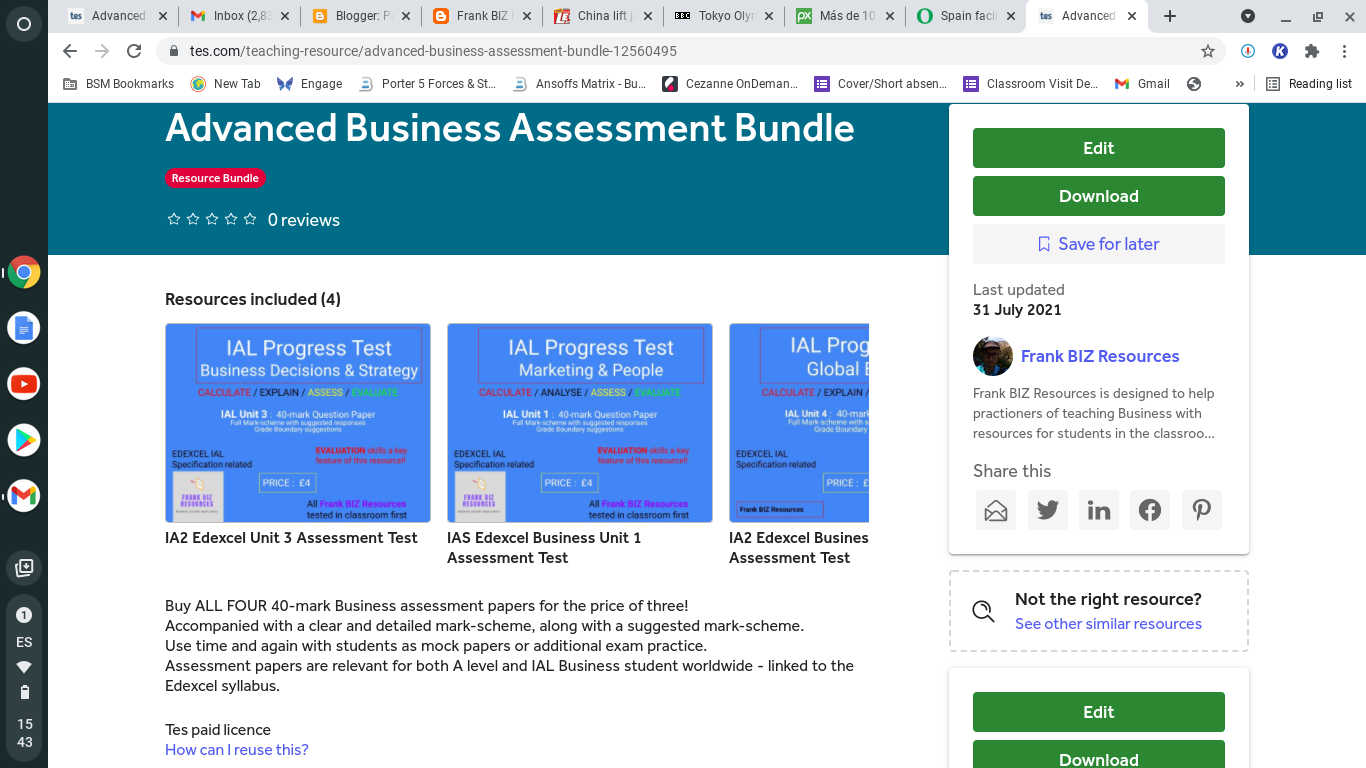The height and width of the screenshot is (768, 1366).
Task: Close the Más de 10 tab
Action: (x=889, y=16)
